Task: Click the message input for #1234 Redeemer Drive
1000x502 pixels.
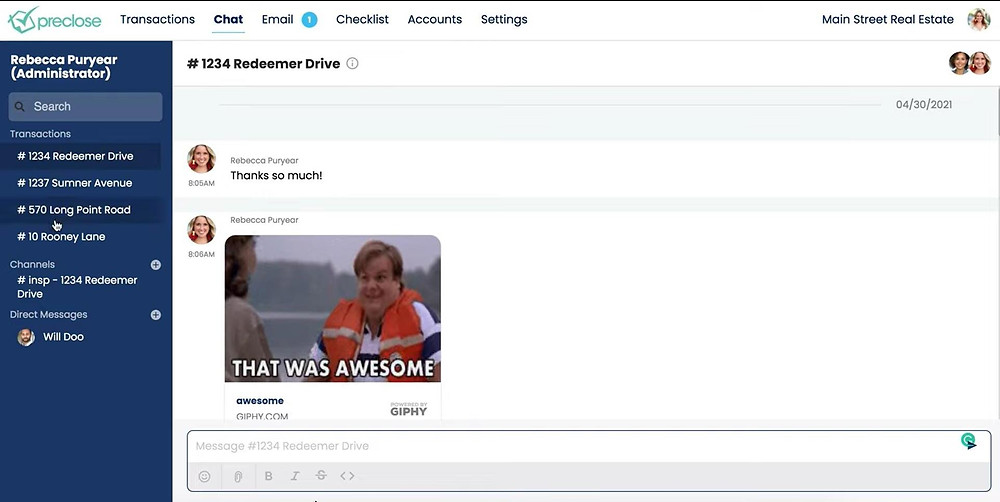Action: click(574, 446)
